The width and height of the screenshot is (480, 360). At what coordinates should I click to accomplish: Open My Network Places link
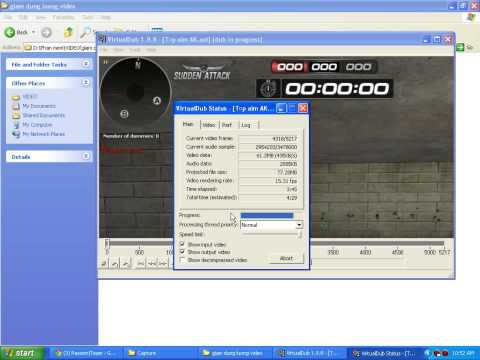(x=43, y=134)
